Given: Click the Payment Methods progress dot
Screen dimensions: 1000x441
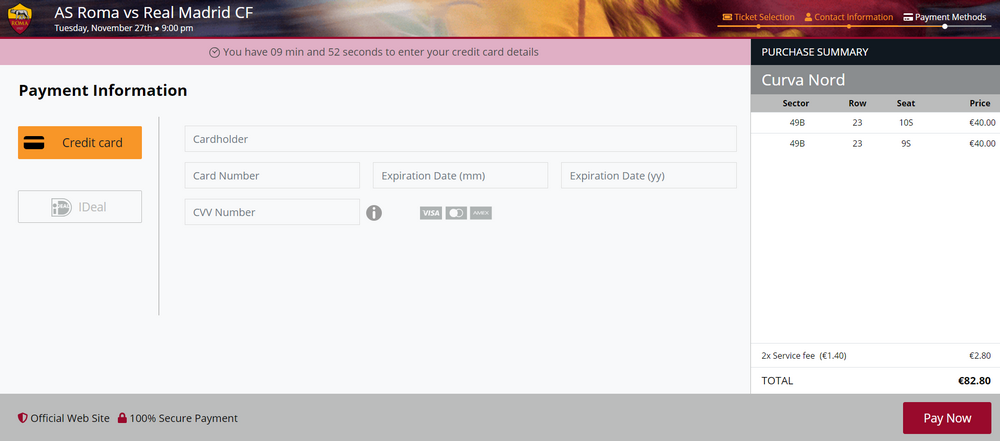Looking at the screenshot, I should (x=945, y=26).
